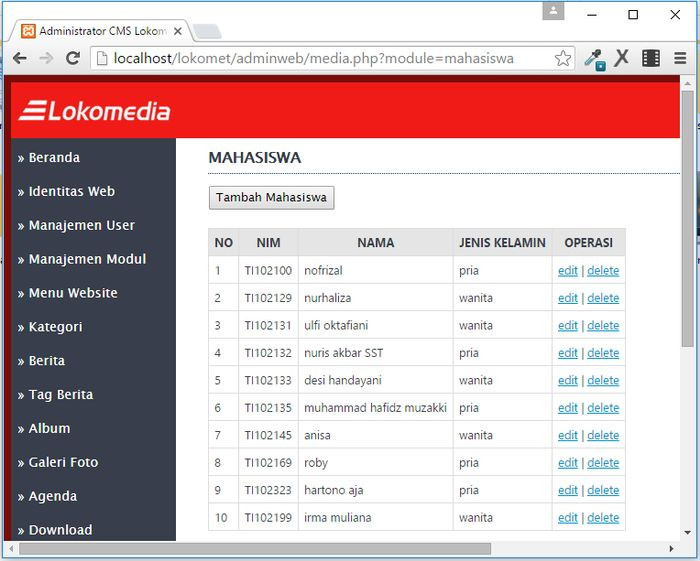700x561 pixels.
Task: Edit nuris akbar SST row
Action: point(568,353)
